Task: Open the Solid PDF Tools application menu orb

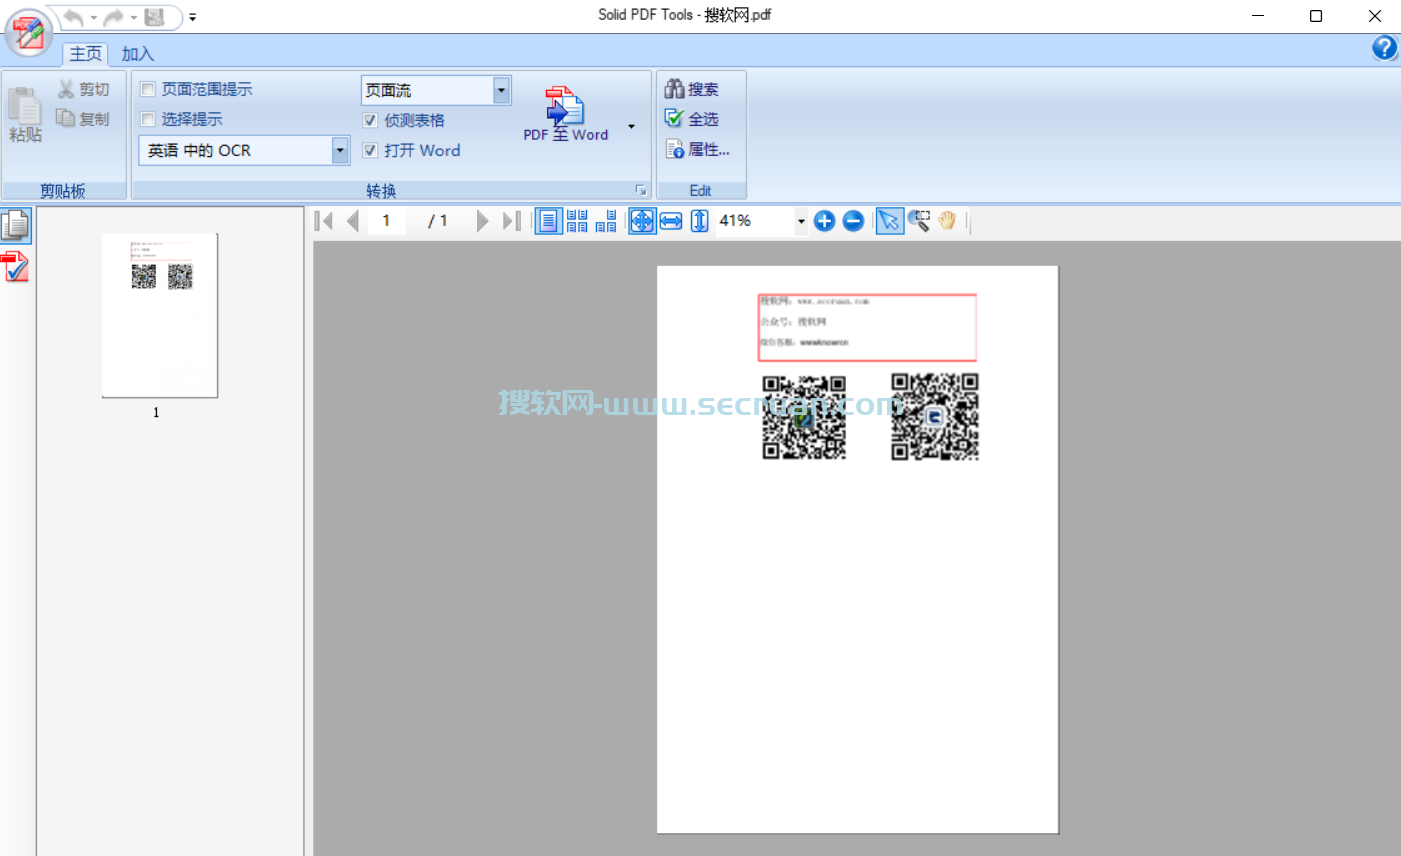Action: [28, 33]
